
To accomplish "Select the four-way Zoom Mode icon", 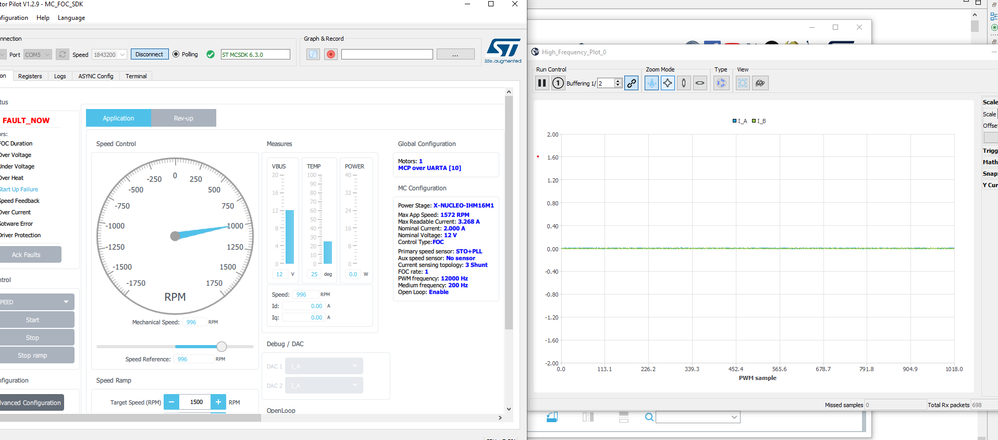I will click(668, 83).
